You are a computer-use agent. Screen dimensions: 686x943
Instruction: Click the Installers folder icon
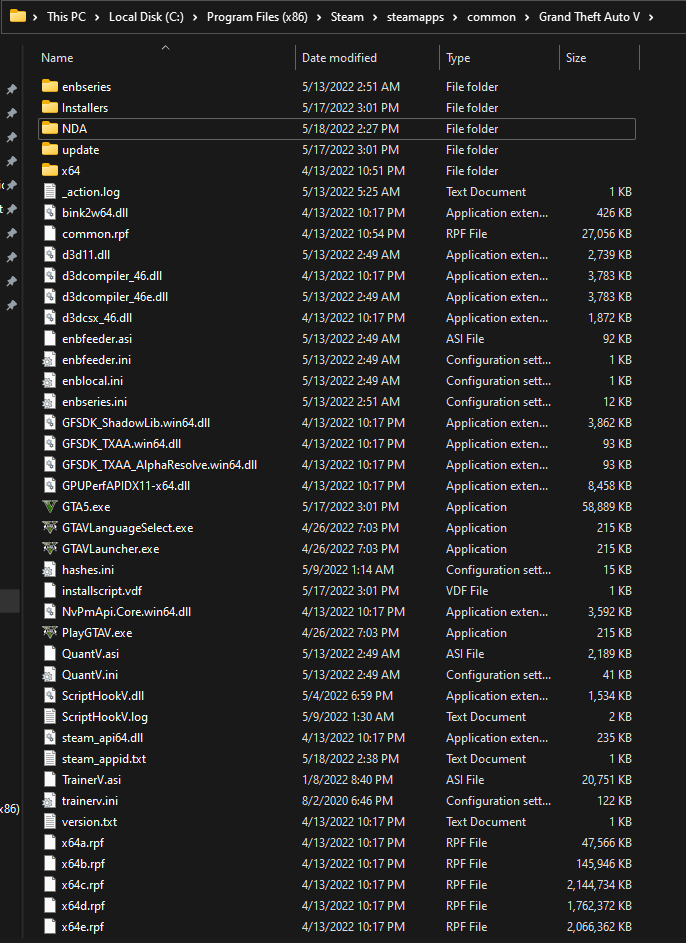pos(50,108)
